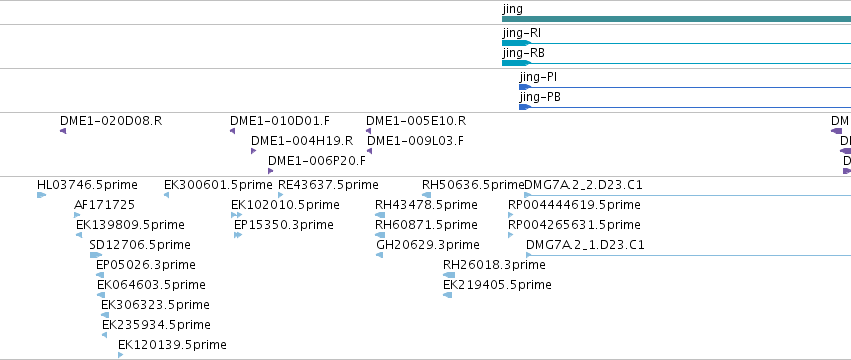This screenshot has height=360, width=851.
Task: Click the RH50636.5prime EST glyph
Action: tap(427, 195)
